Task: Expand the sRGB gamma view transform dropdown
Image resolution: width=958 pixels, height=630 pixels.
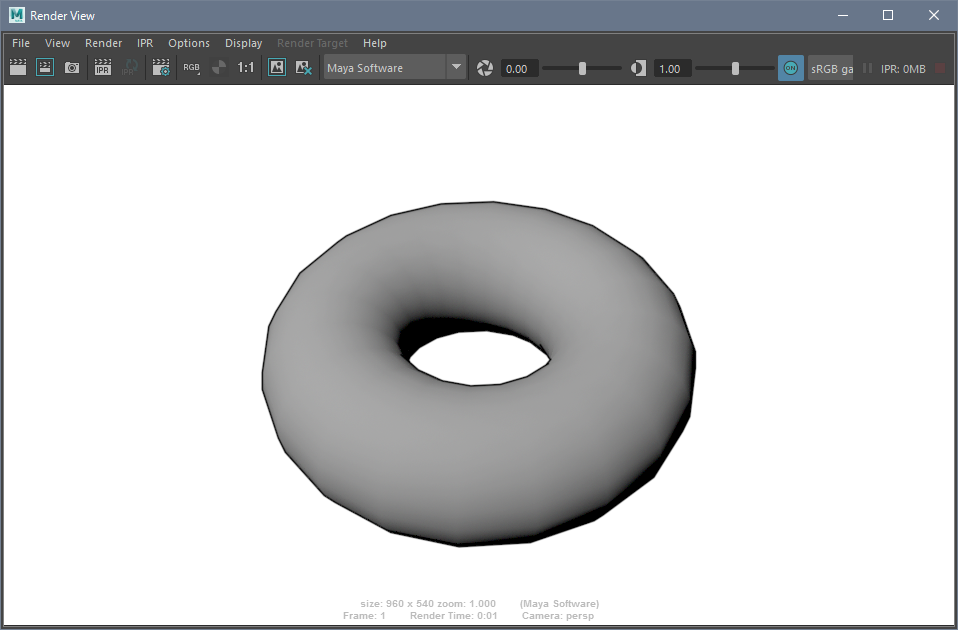Action: click(831, 68)
